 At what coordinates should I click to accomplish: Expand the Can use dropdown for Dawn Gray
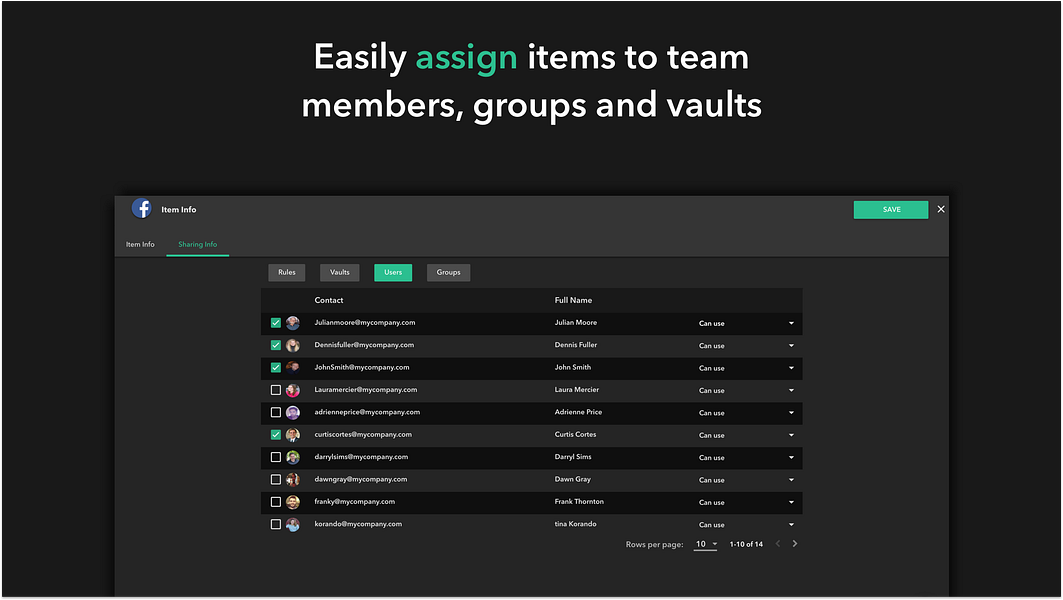(790, 479)
